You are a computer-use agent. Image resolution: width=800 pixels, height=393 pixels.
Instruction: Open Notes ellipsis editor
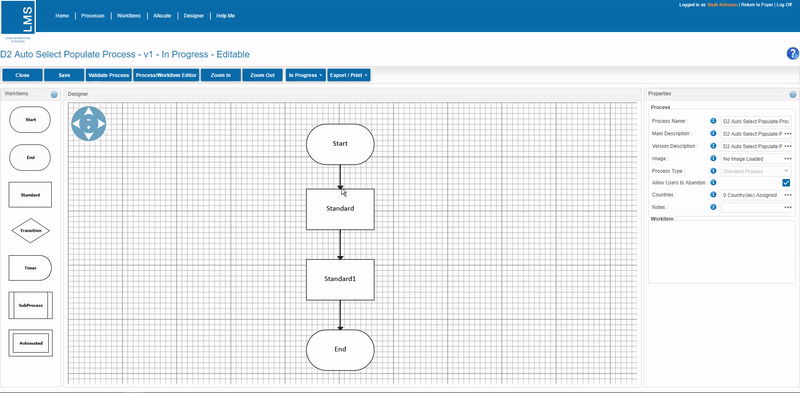click(788, 207)
